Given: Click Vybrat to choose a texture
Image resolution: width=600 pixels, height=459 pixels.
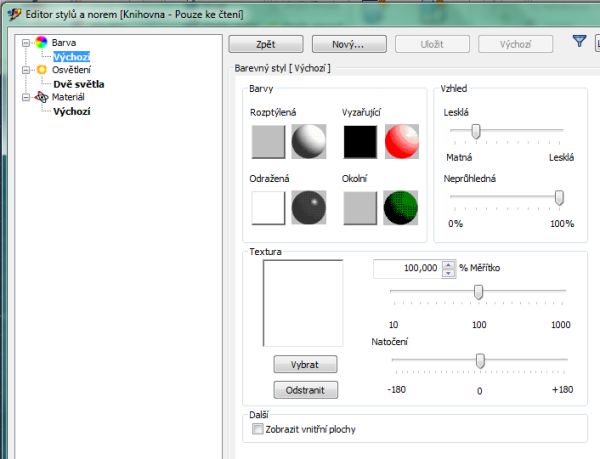Looking at the screenshot, I should [305, 364].
